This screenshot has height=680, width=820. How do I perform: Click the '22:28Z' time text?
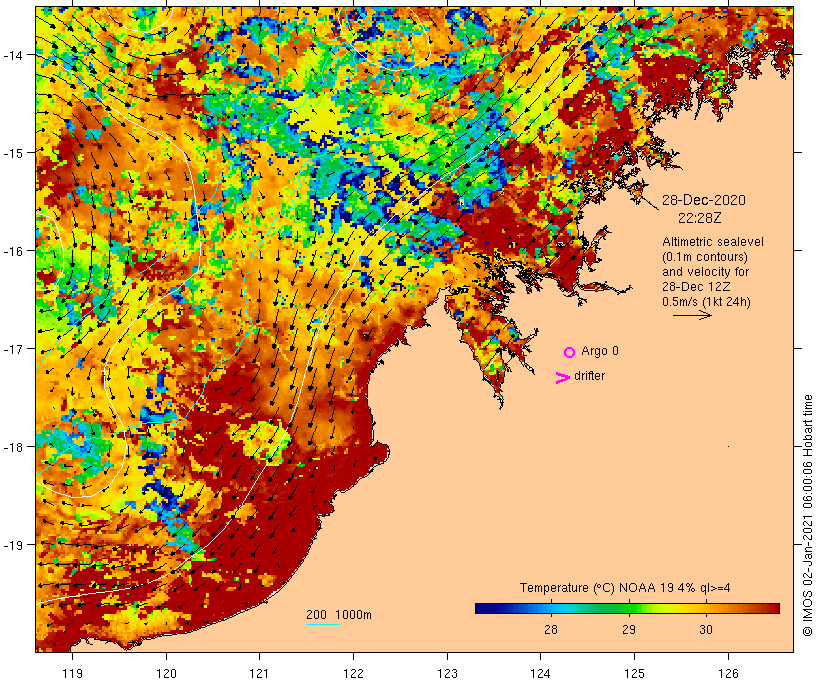coord(700,218)
